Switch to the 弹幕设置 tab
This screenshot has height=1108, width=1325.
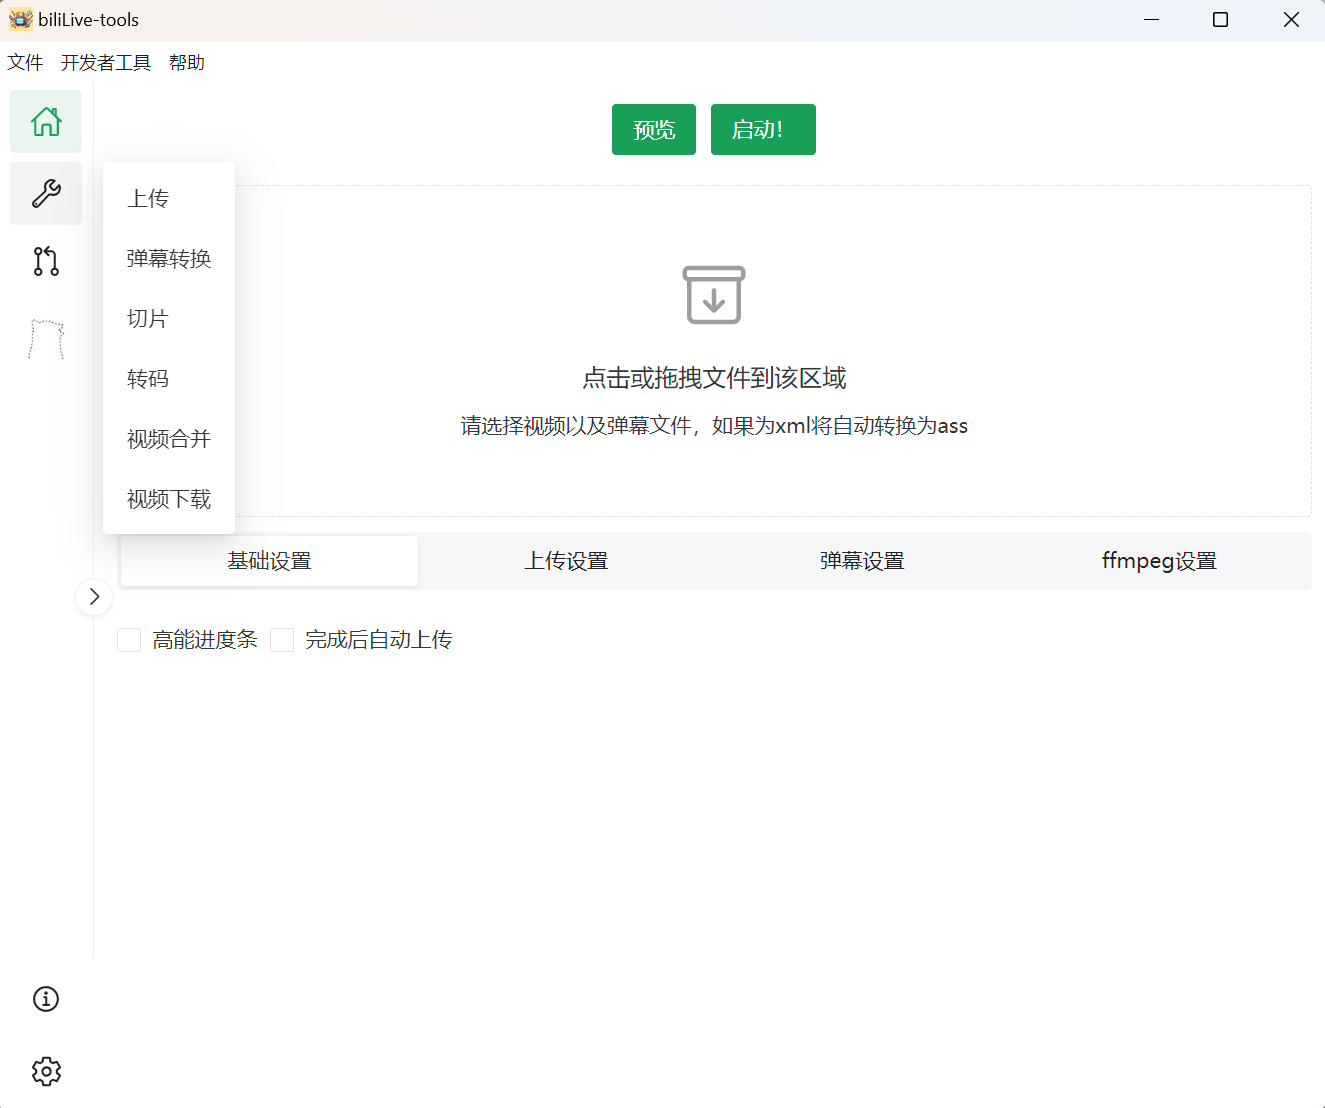tap(862, 561)
